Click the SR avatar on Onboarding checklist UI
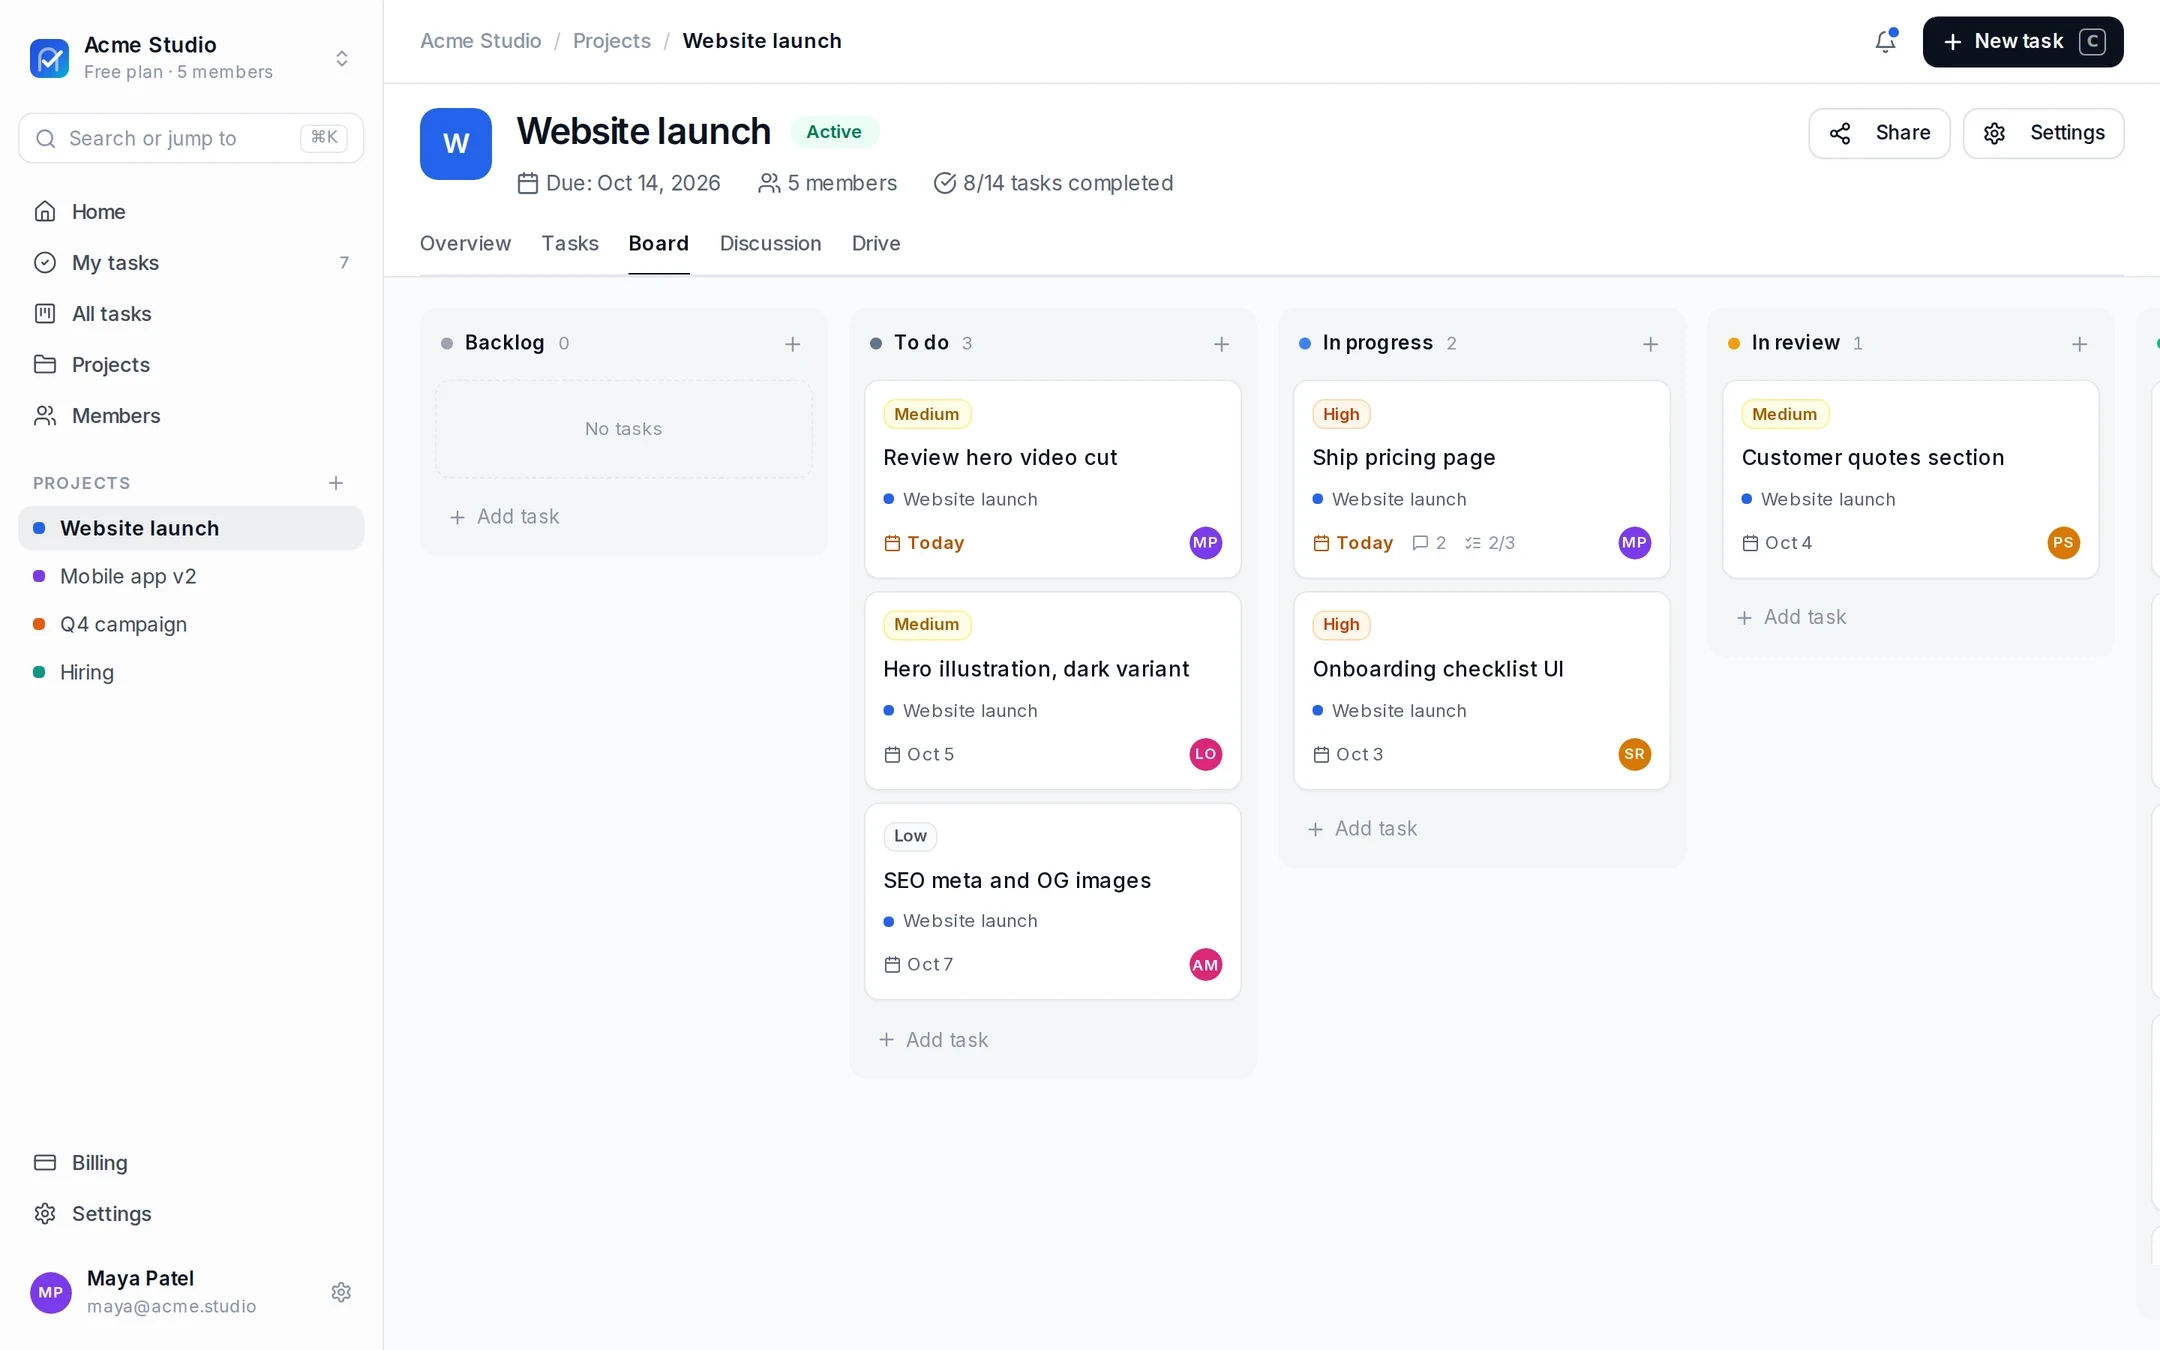Screen dimensions: 2160x1350 (x=1634, y=754)
